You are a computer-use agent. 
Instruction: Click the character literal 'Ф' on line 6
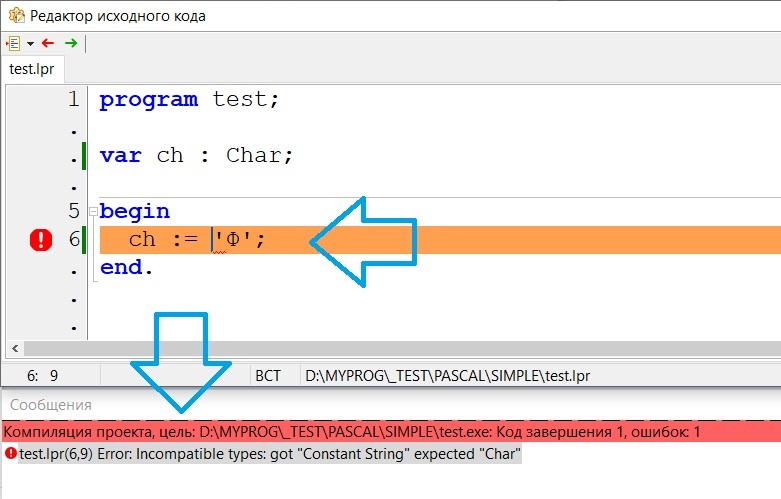233,240
